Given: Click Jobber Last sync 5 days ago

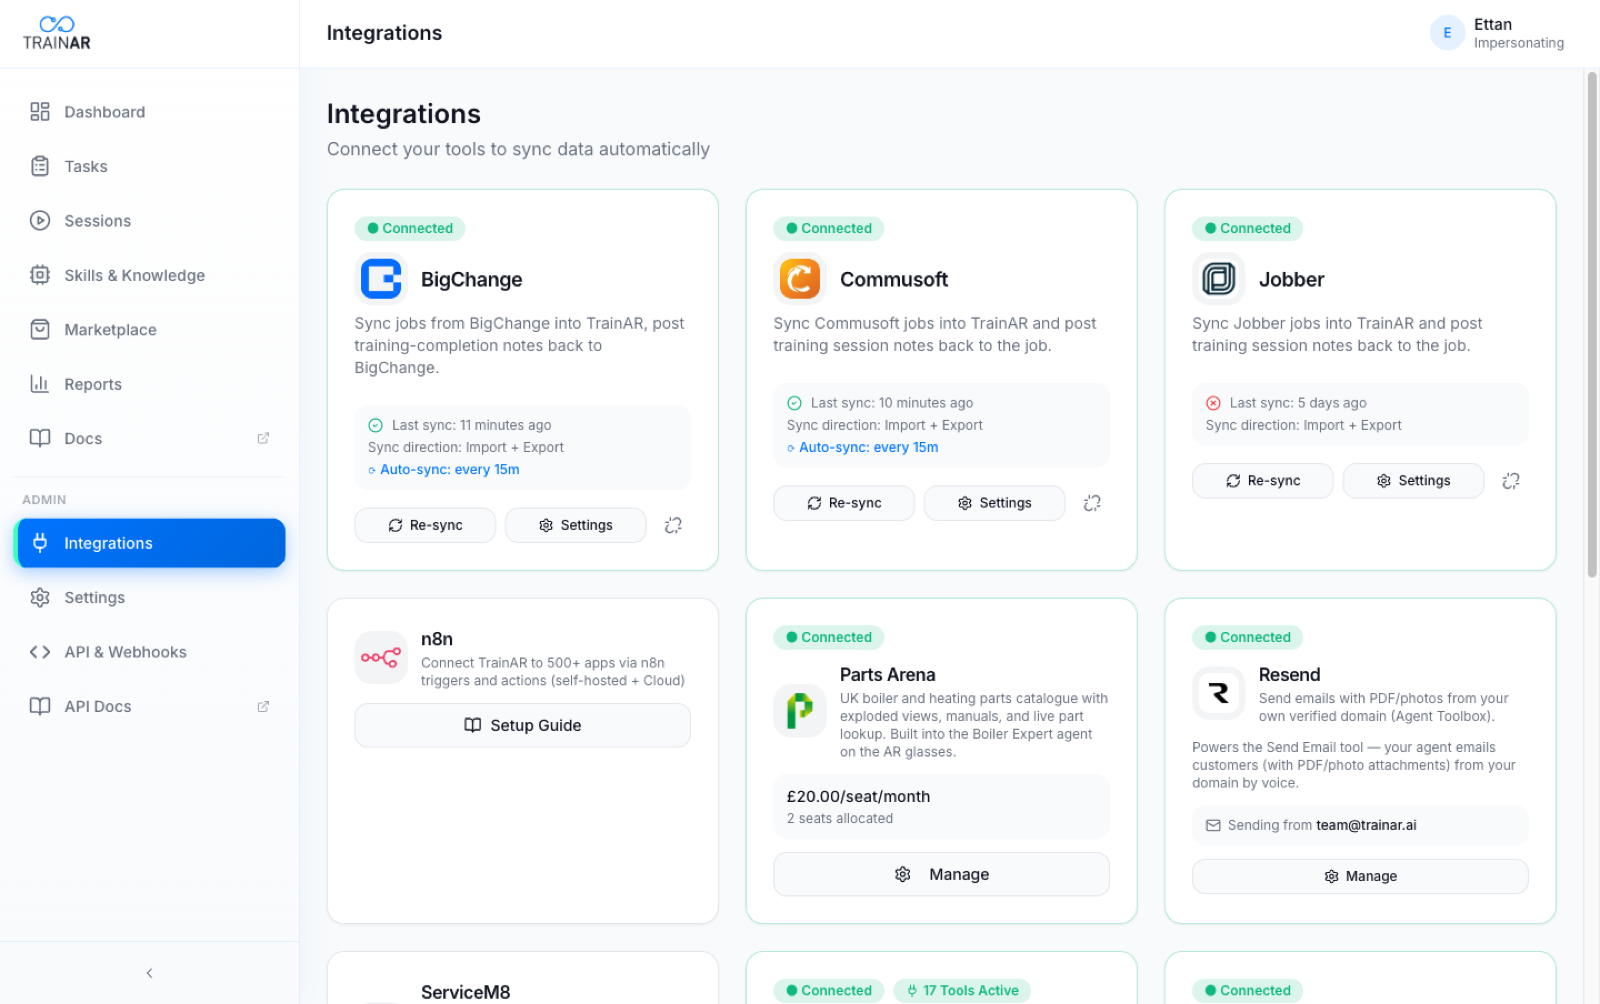Looking at the screenshot, I should click(1298, 403).
